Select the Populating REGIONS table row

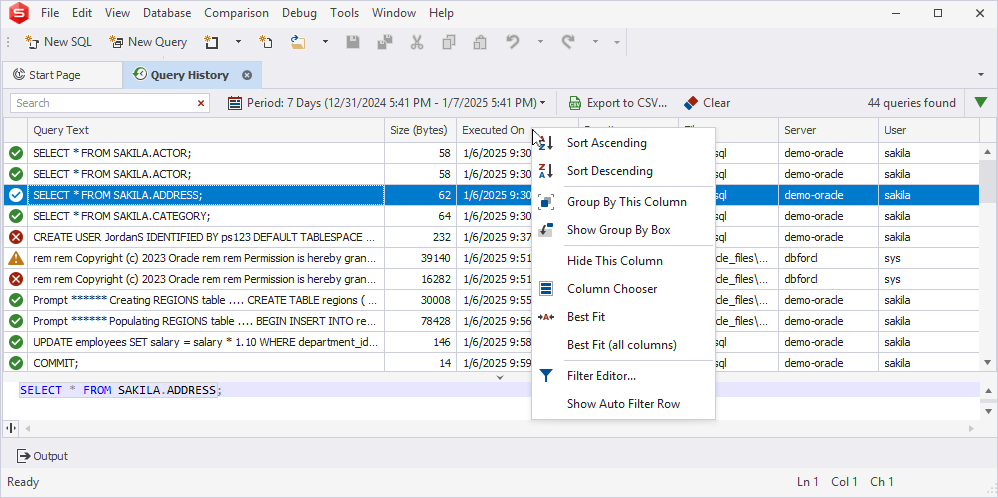tap(491, 322)
